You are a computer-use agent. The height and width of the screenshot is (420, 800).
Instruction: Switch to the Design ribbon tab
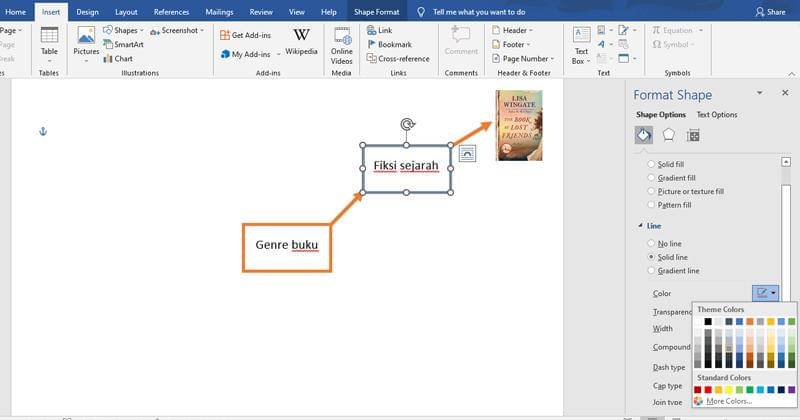pos(87,12)
